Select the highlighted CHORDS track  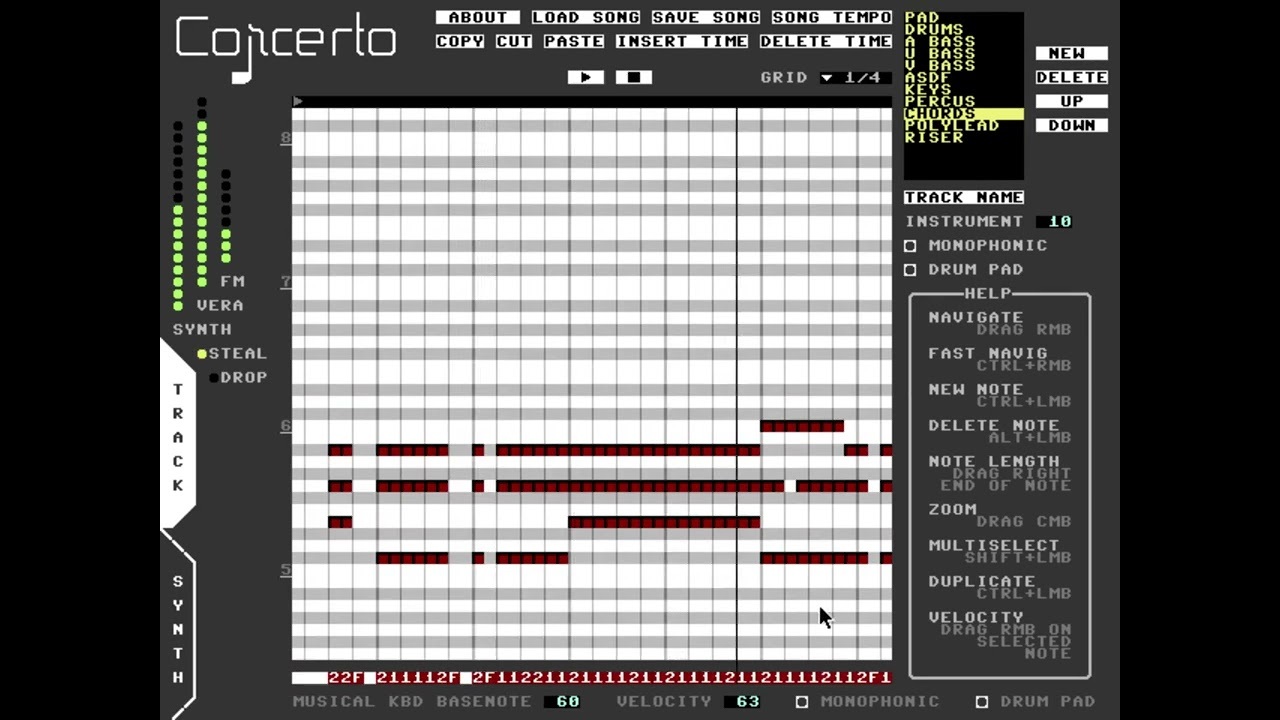pos(964,114)
